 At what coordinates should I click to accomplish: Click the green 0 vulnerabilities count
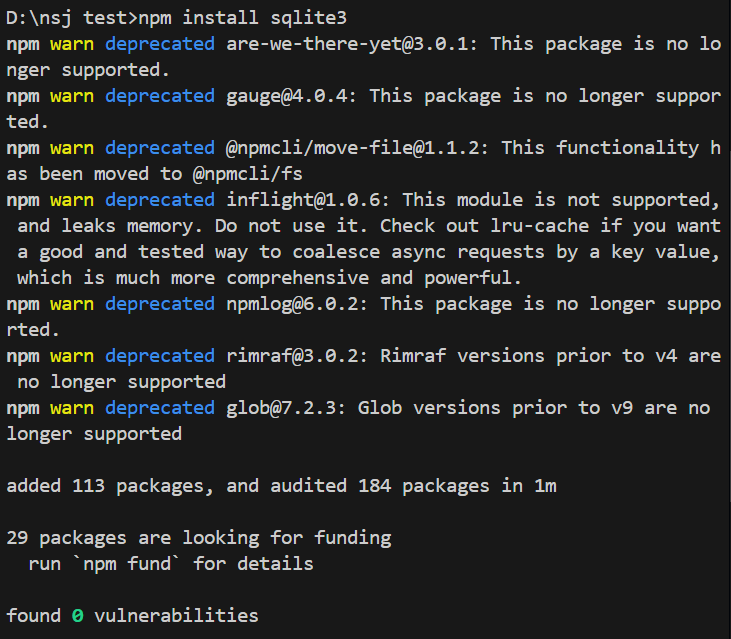click(x=77, y=616)
